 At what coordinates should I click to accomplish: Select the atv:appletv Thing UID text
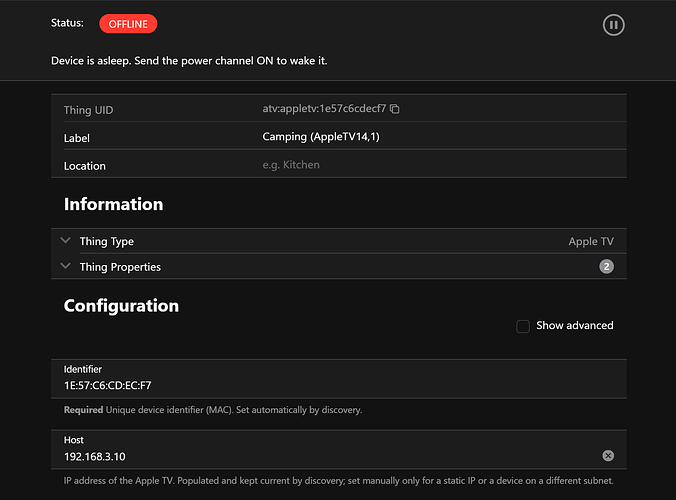324,109
